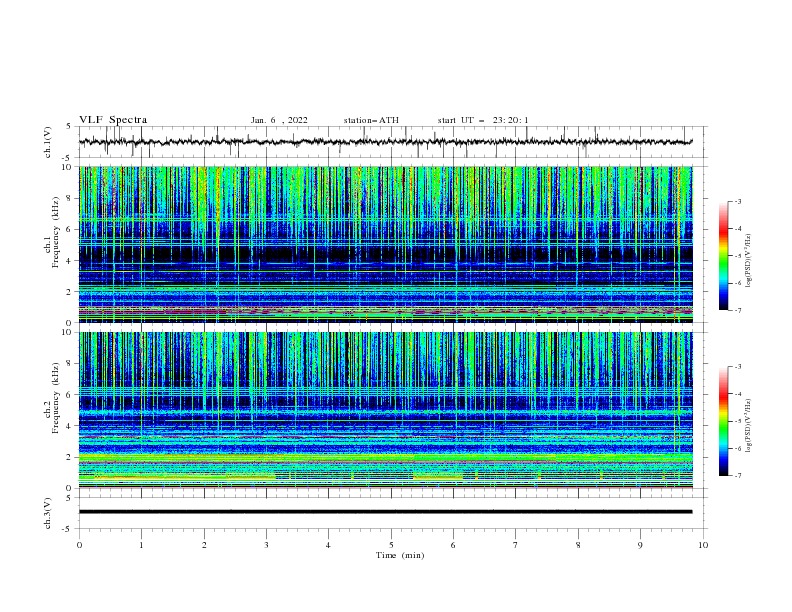Click the ch.1 voltage waveform trace
Screen dimensions: 792x612
coord(385,142)
